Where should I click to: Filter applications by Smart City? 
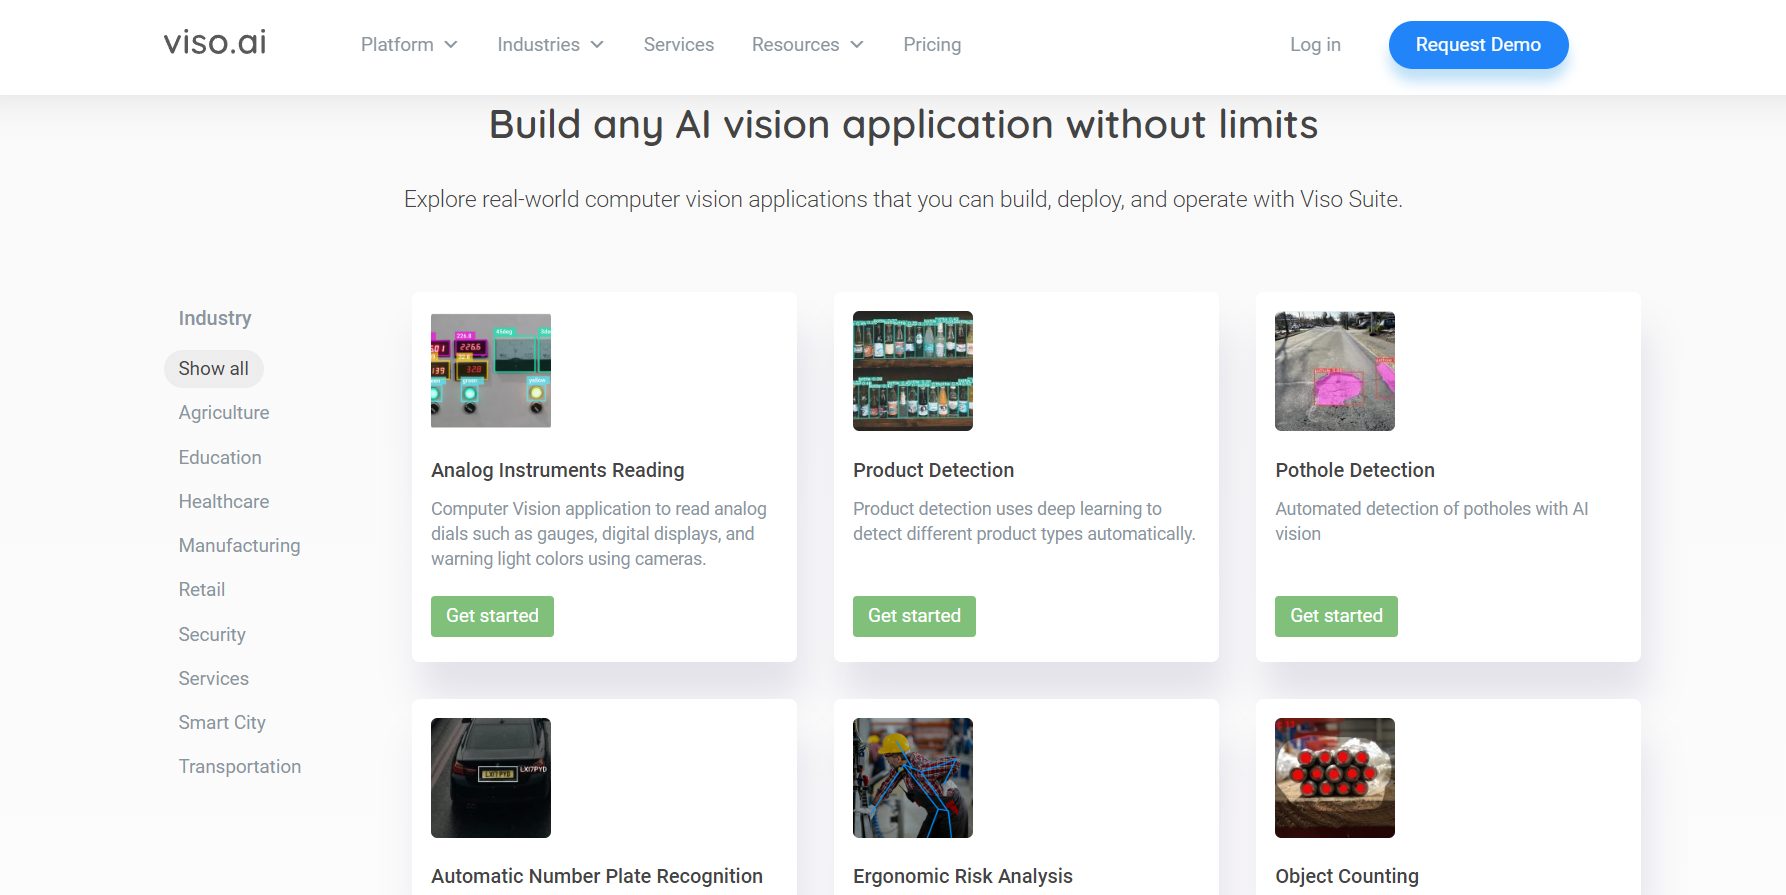click(222, 722)
